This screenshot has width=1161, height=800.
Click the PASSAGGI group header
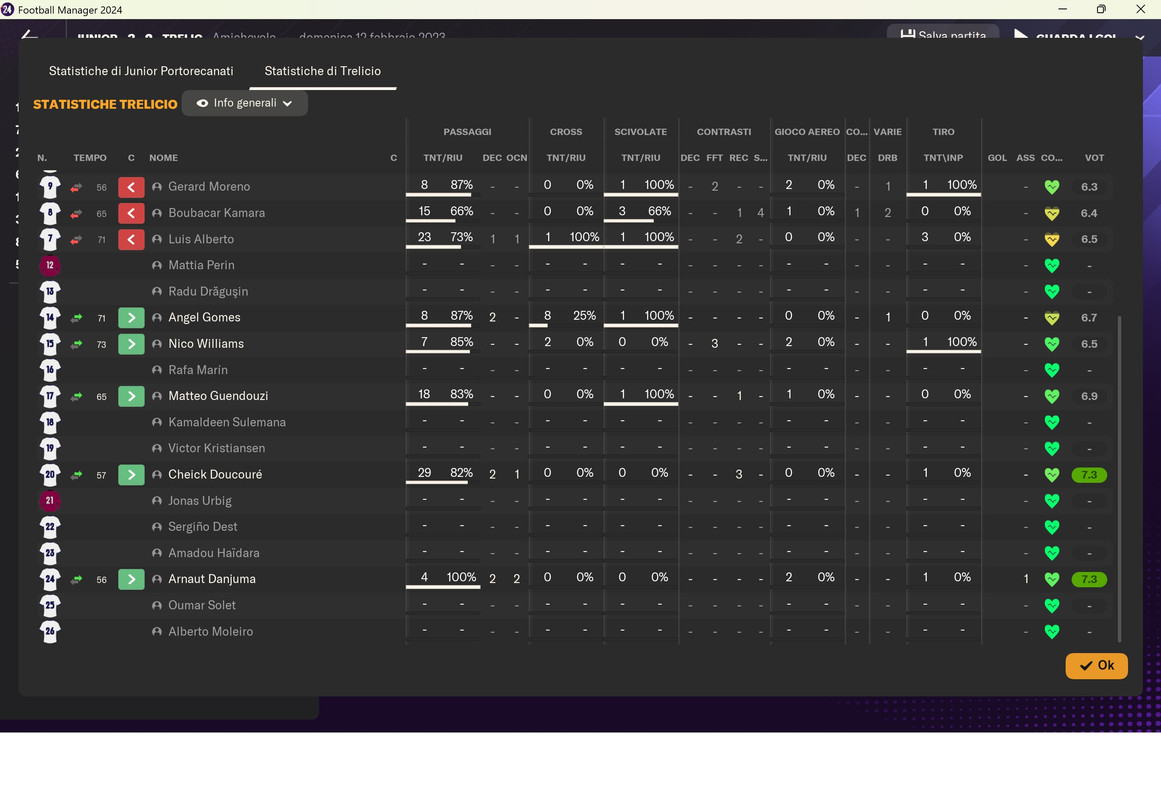click(x=467, y=132)
